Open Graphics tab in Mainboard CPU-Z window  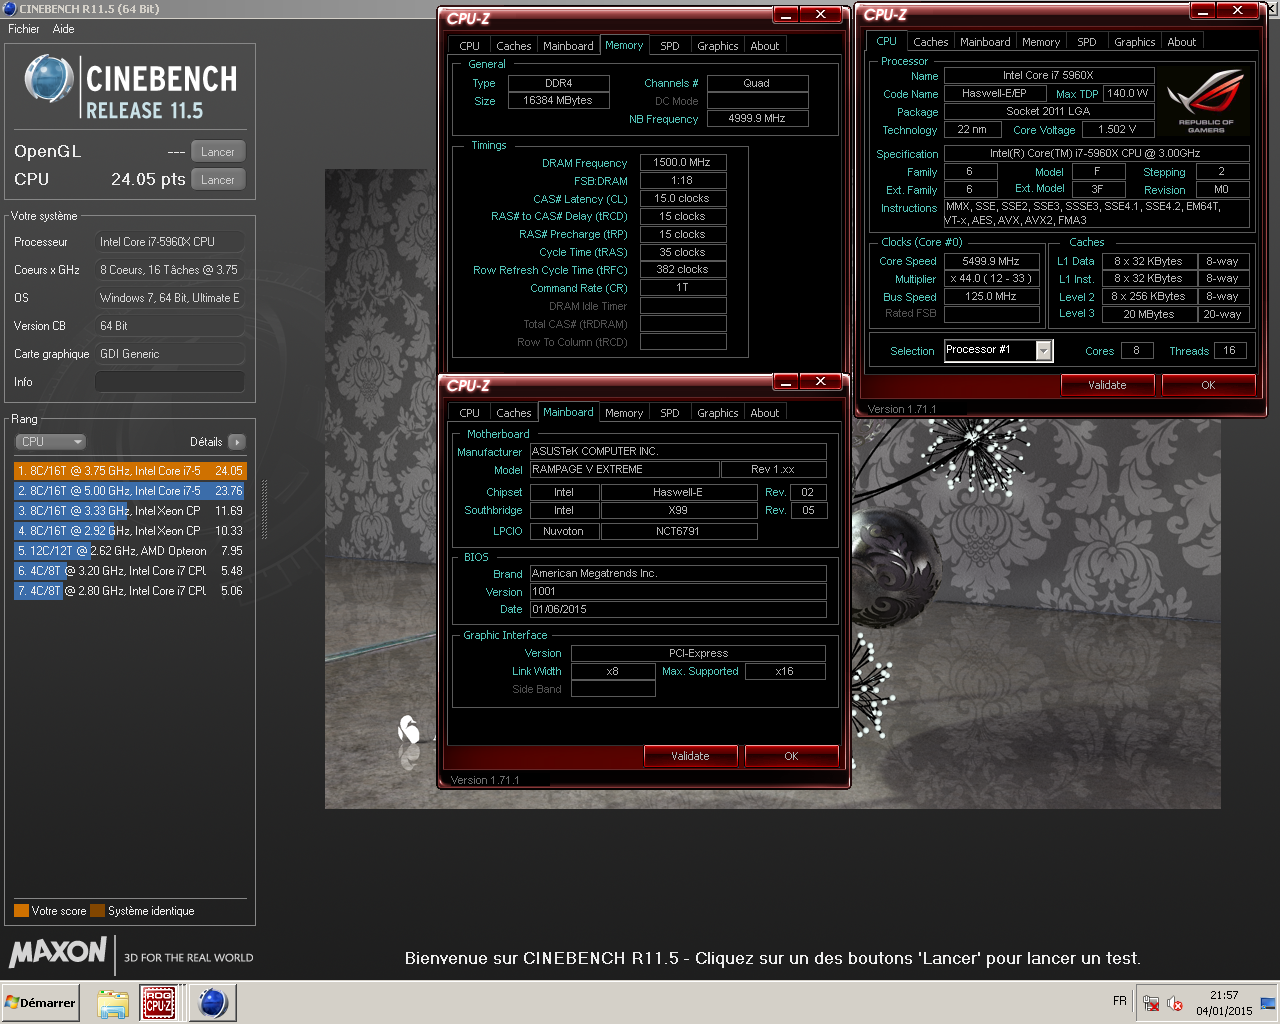coord(718,413)
